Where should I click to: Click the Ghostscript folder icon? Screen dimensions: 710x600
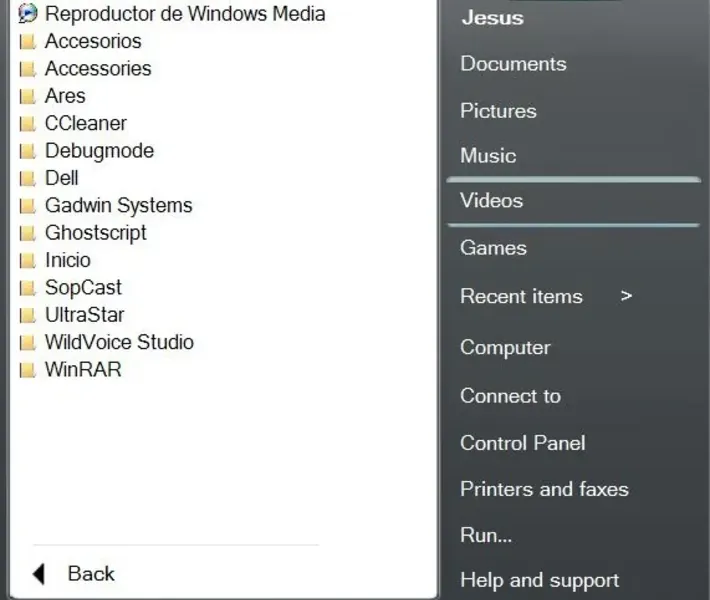click(x=27, y=233)
